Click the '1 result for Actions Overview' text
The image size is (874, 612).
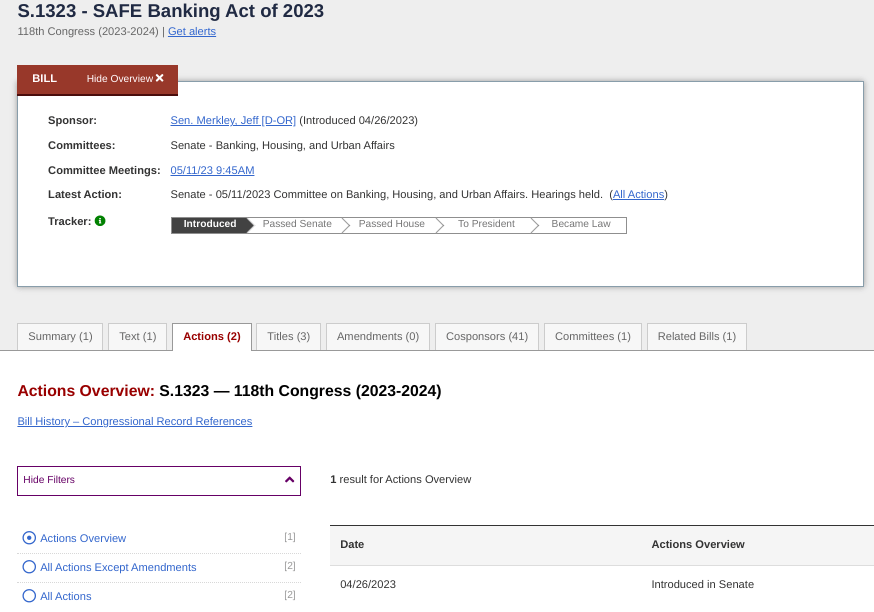[x=401, y=479]
